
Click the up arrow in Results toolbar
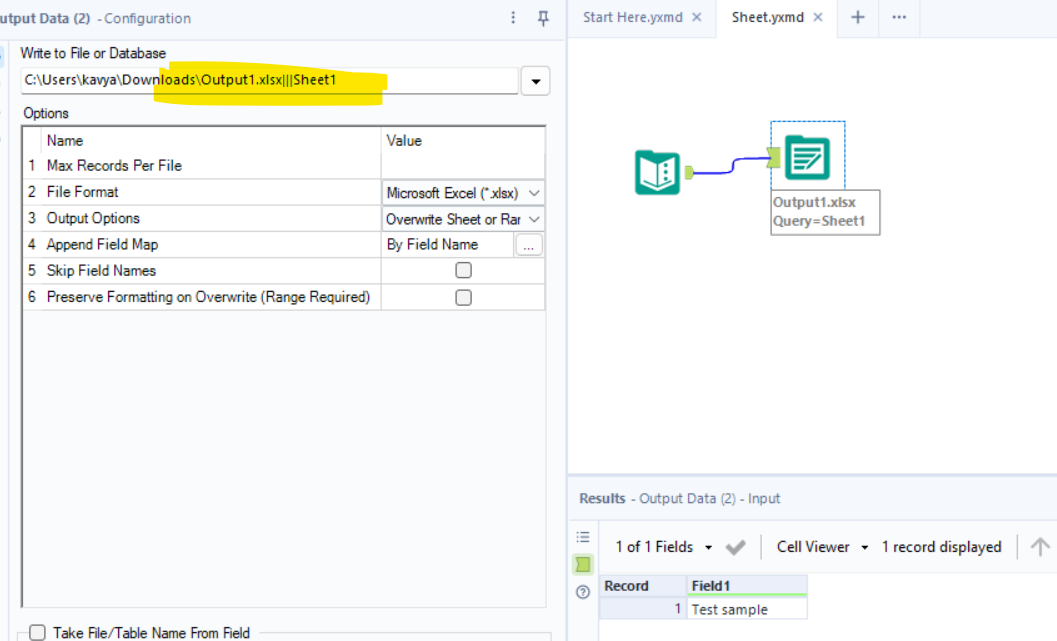1040,547
